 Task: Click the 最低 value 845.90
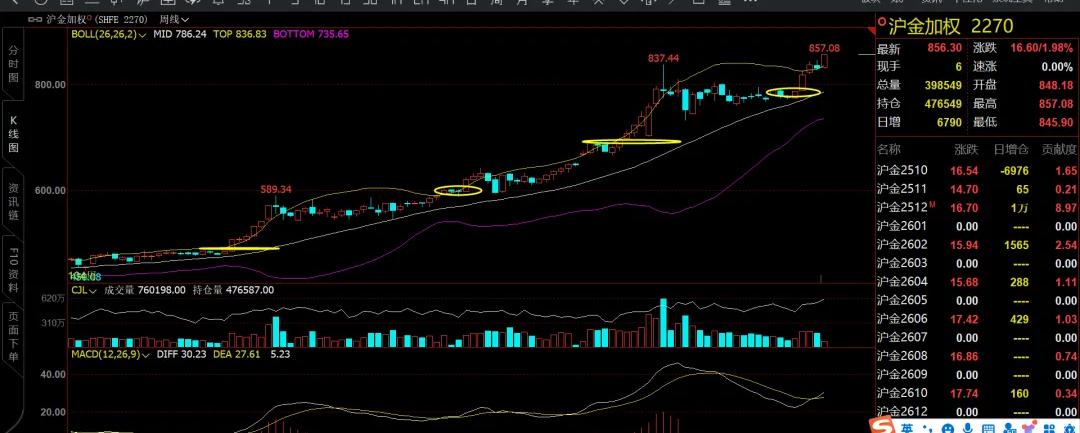click(1055, 122)
